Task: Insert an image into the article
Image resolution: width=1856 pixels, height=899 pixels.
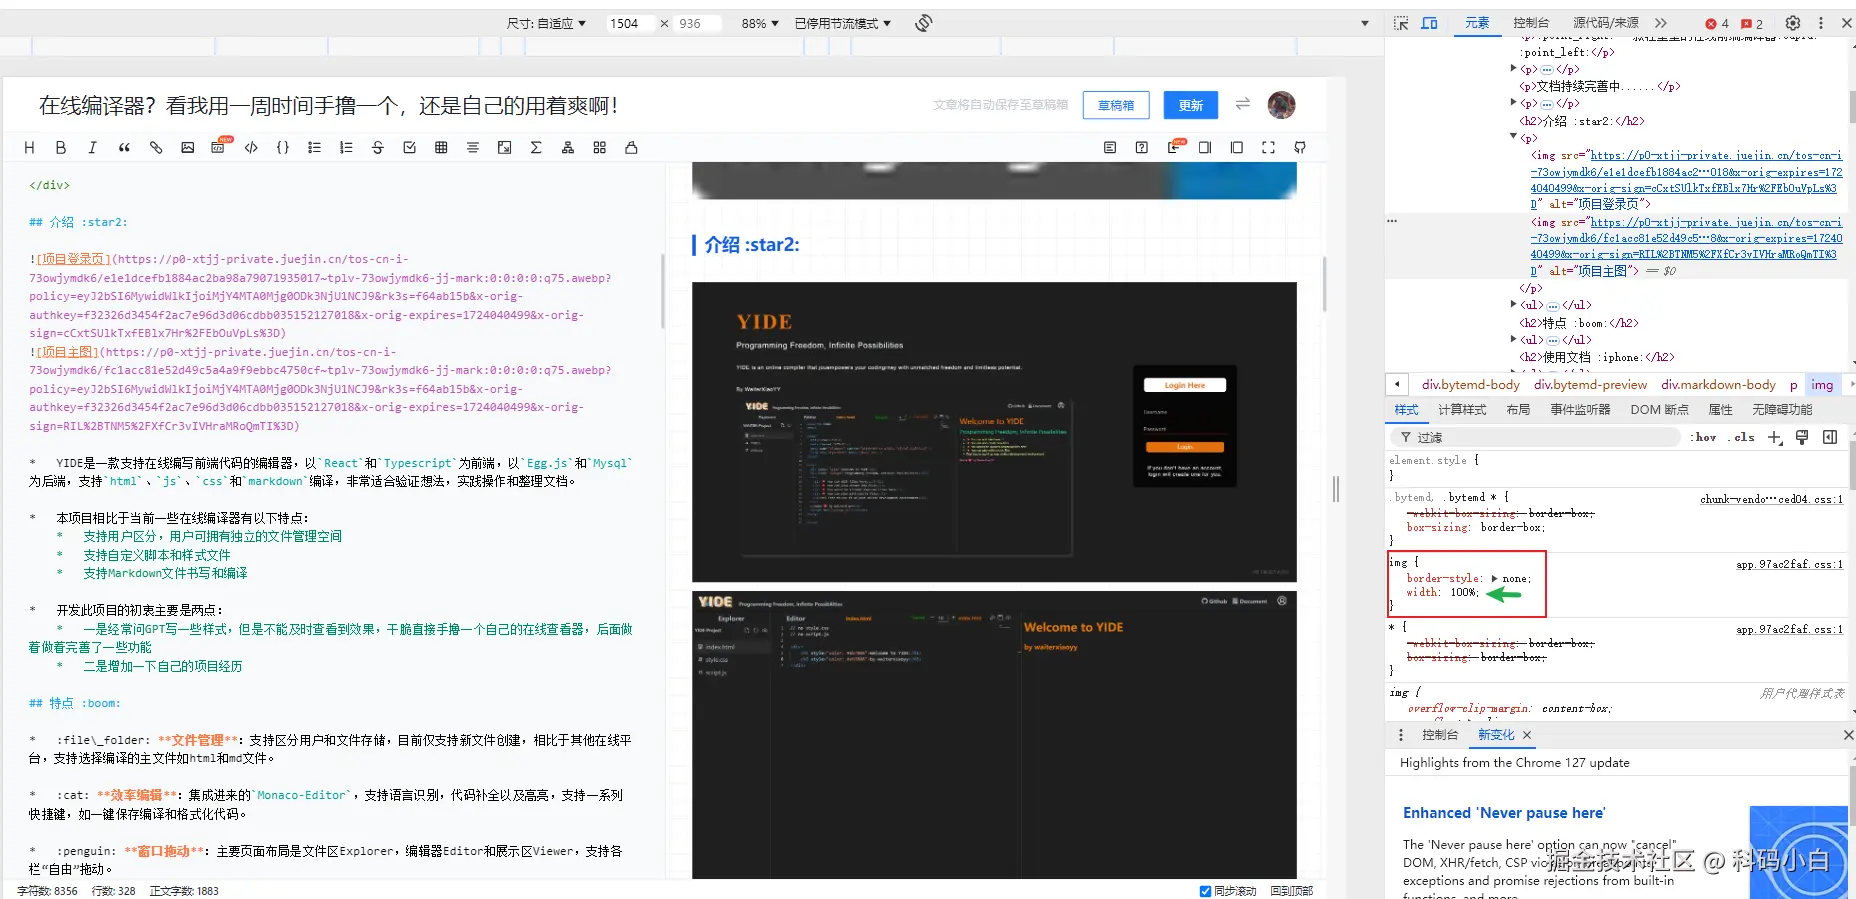Action: pyautogui.click(x=187, y=147)
